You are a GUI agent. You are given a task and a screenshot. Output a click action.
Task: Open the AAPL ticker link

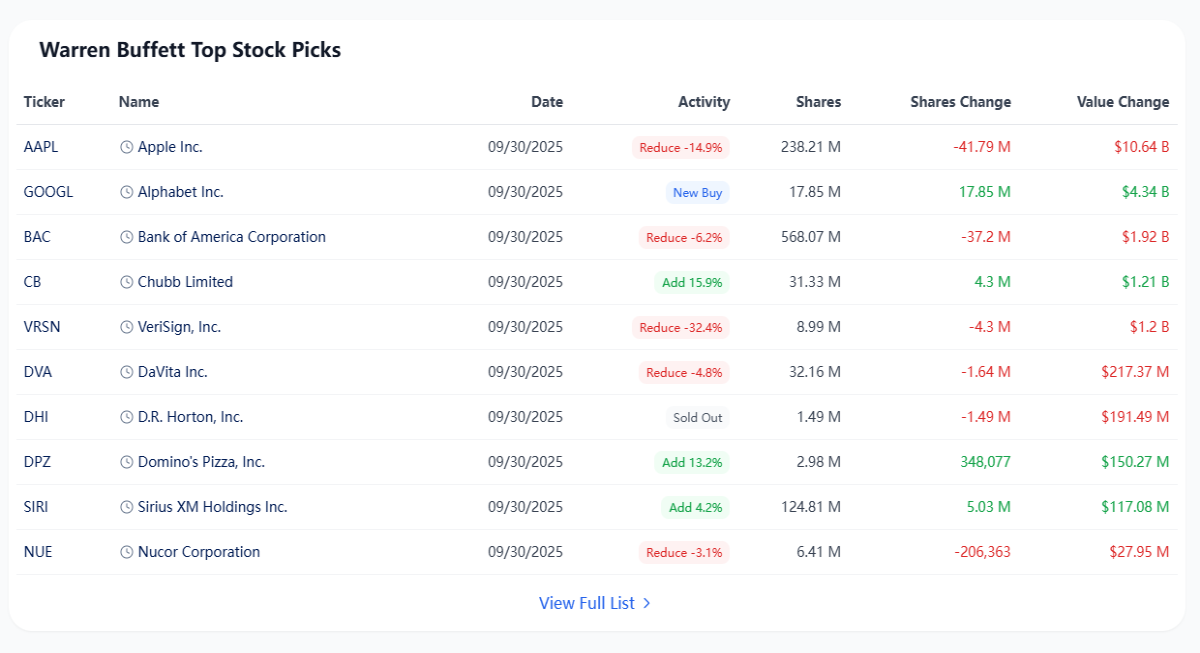click(x=41, y=147)
